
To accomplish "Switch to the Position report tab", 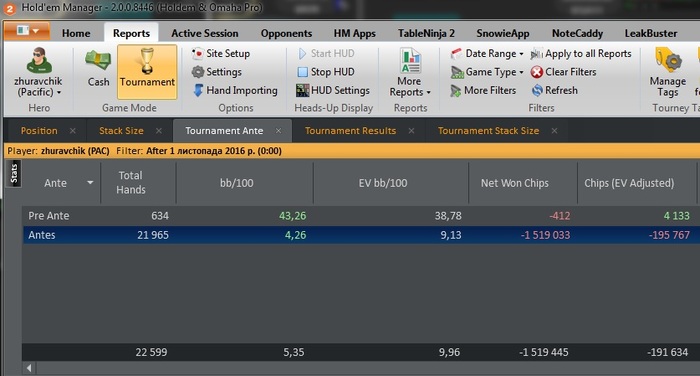I will (x=39, y=131).
